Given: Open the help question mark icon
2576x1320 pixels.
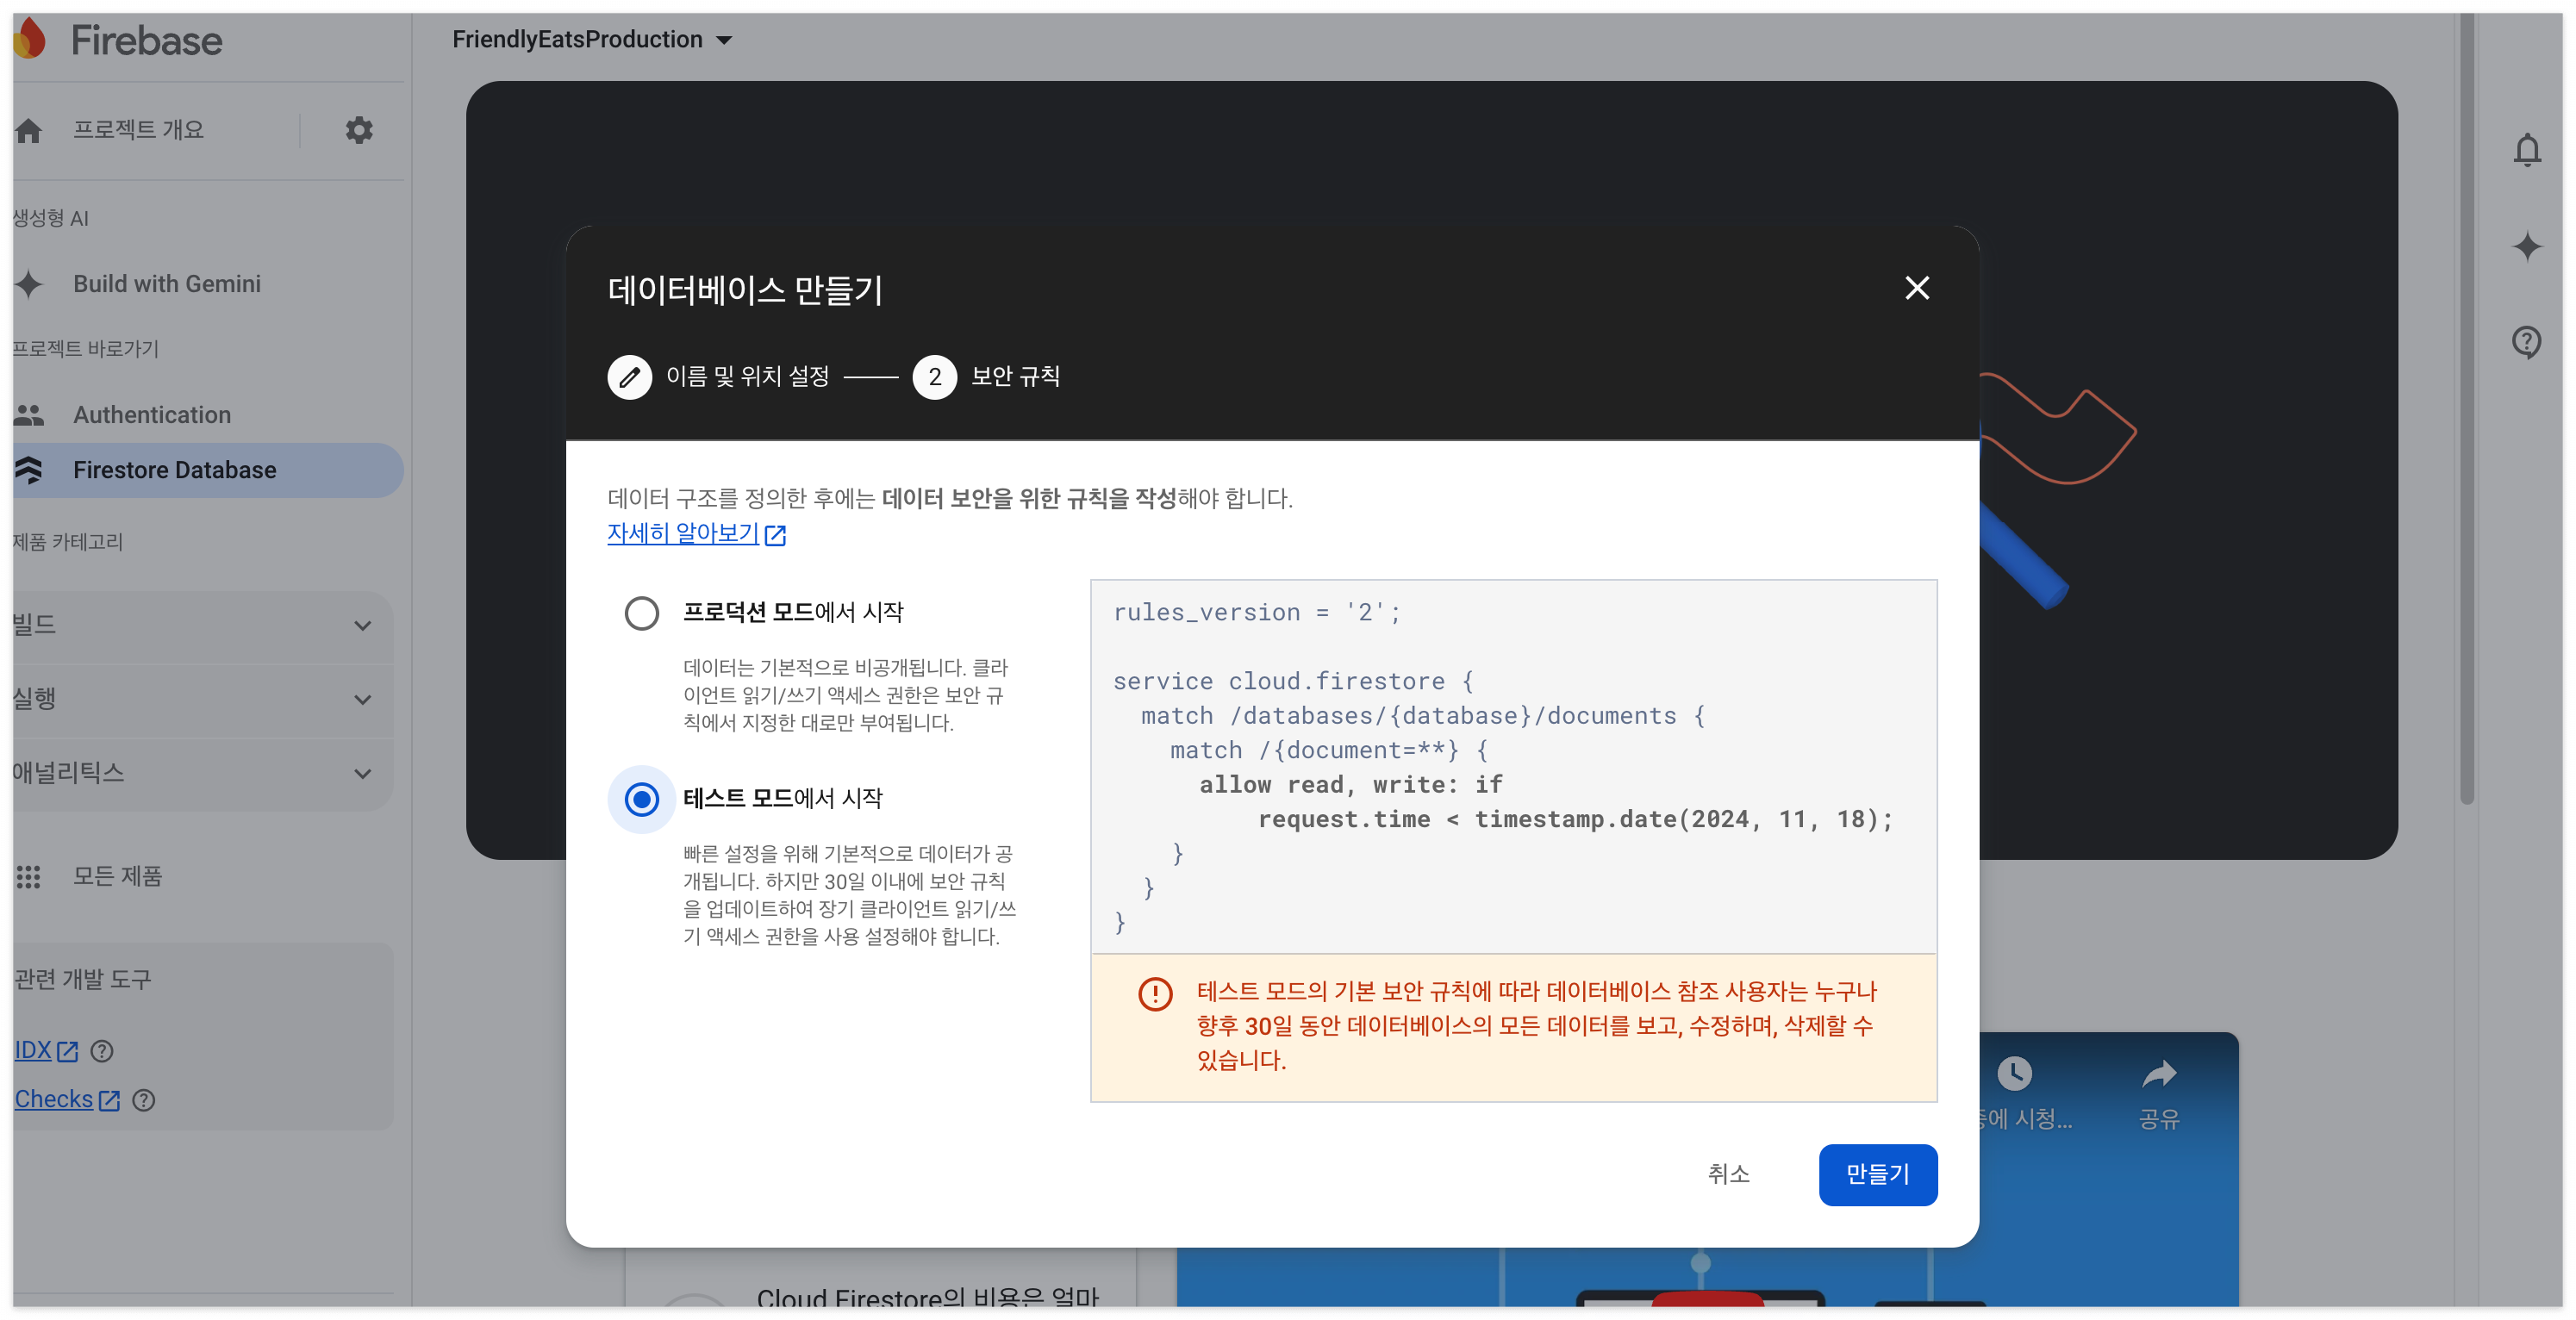Looking at the screenshot, I should pyautogui.click(x=2526, y=342).
